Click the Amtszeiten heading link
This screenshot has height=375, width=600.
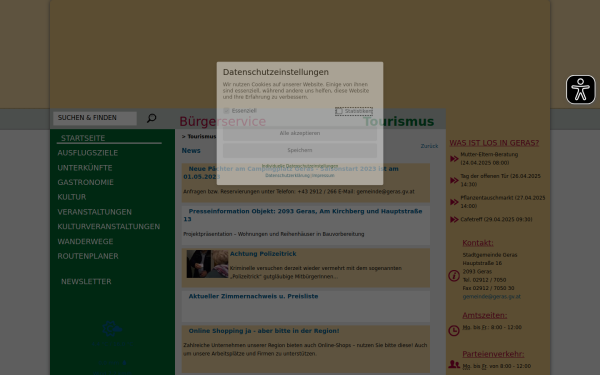tap(484, 315)
